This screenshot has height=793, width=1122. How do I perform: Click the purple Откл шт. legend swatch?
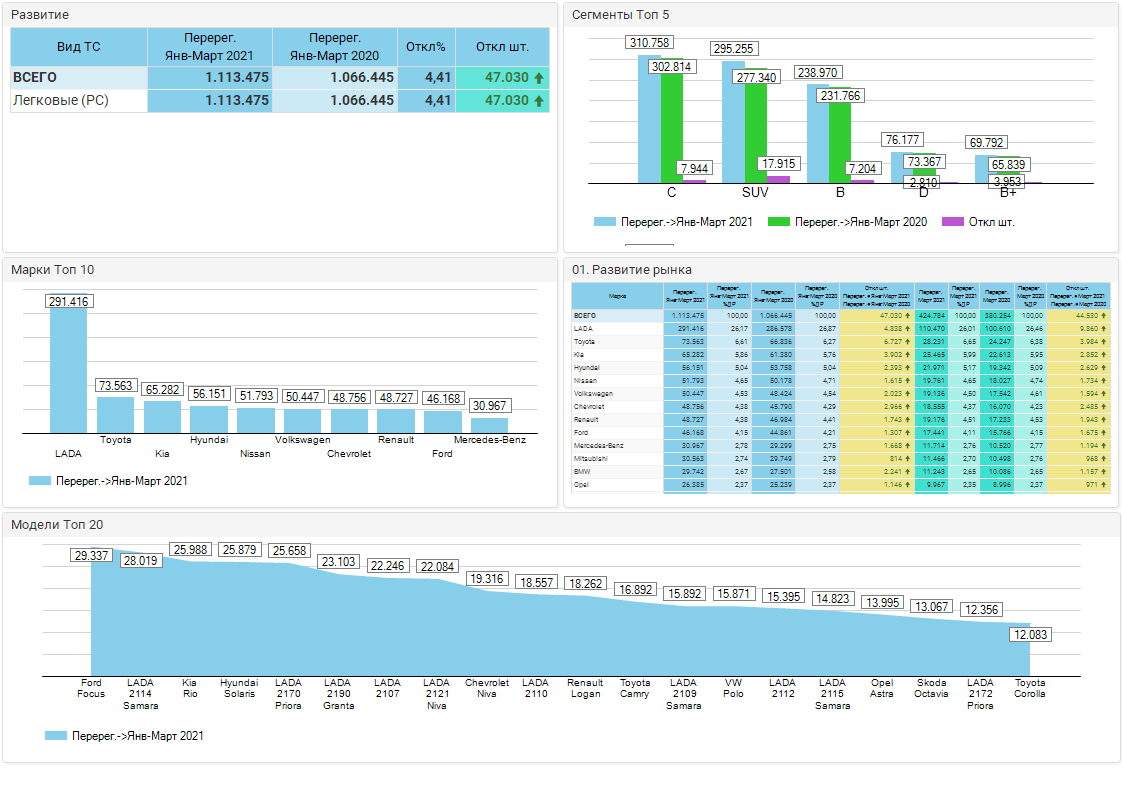(953, 222)
